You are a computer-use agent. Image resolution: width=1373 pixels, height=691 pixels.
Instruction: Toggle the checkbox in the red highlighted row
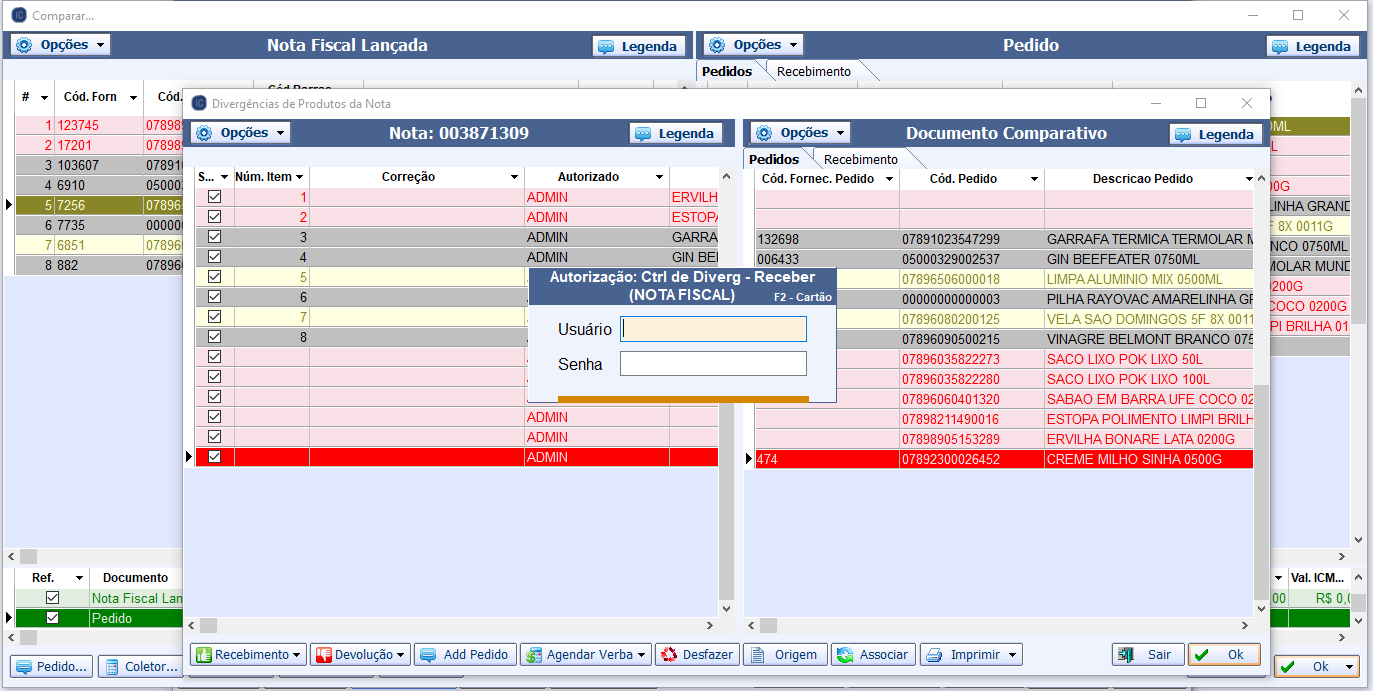point(214,457)
